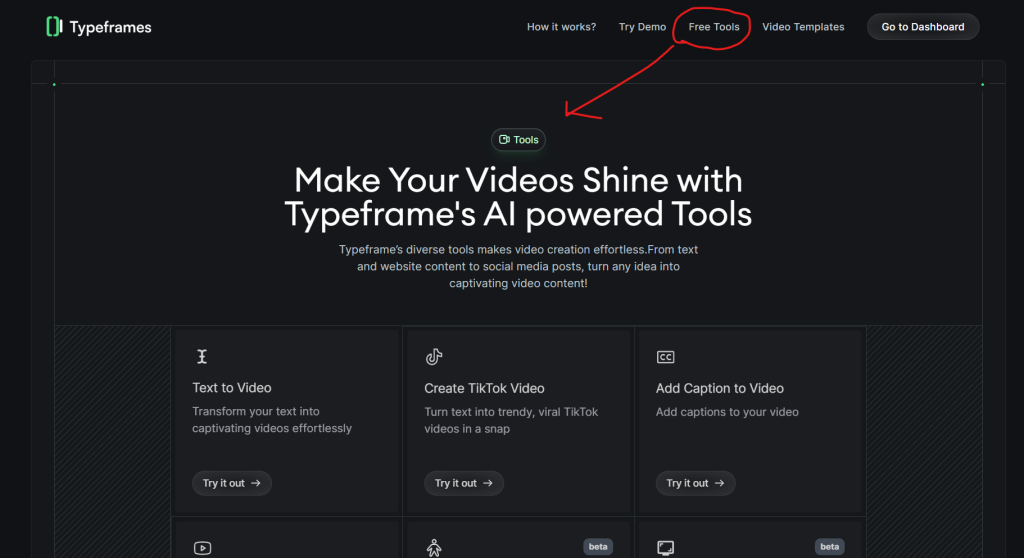Click the TikTok logo icon
This screenshot has width=1024, height=558.
(x=434, y=356)
